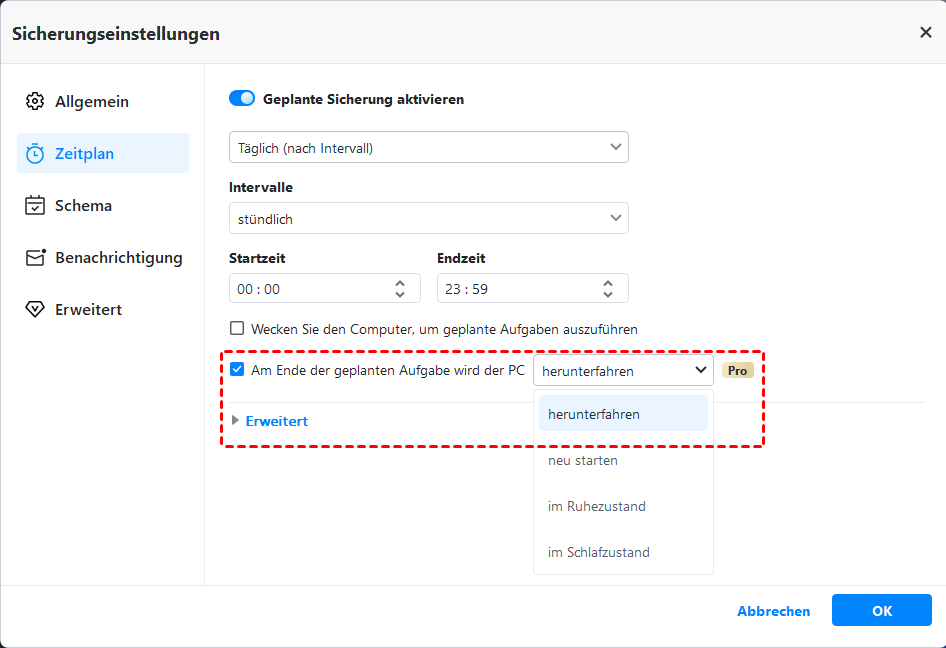Enable the wake computer checkbox
Viewport: 946px width, 648px height.
pos(237,328)
